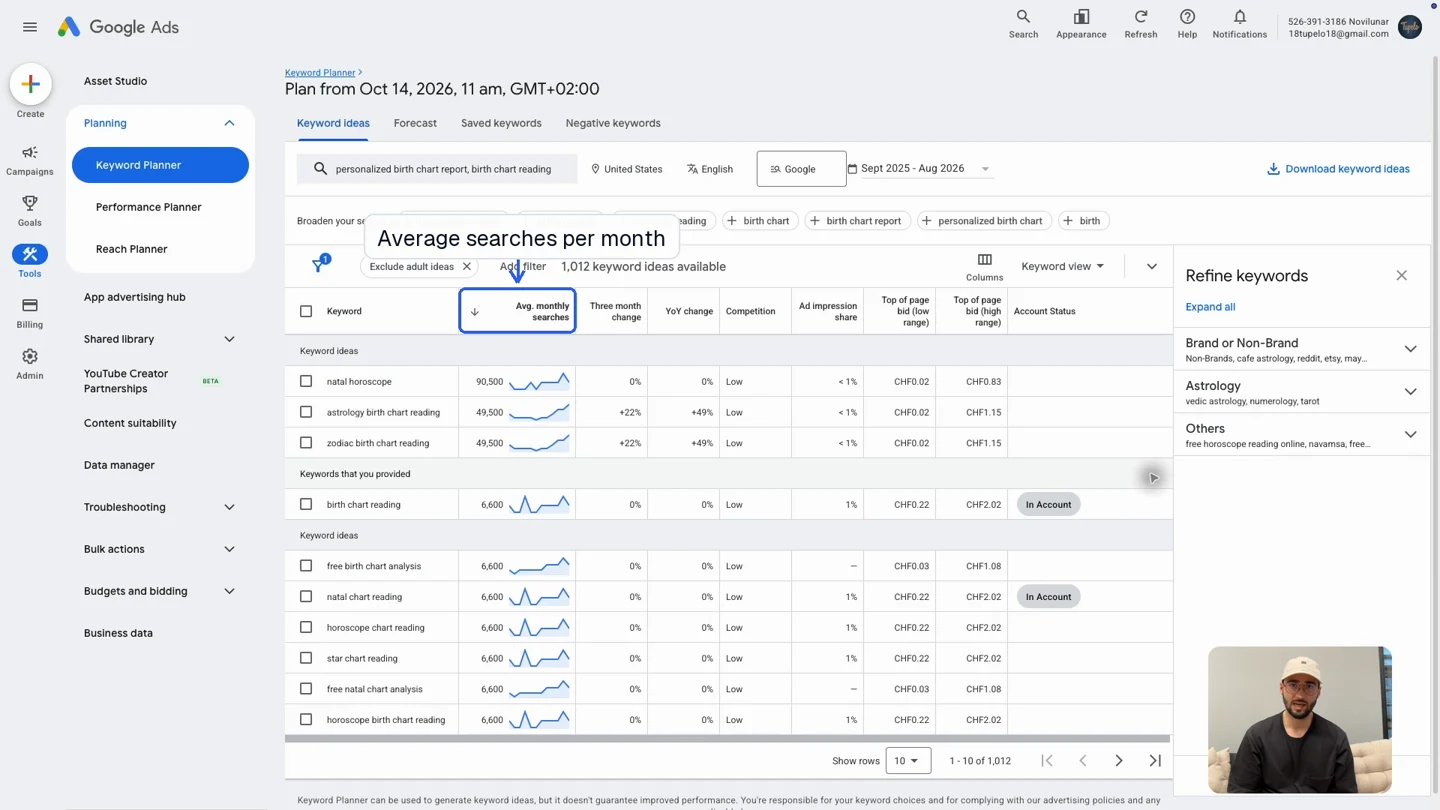Select free birth chart analysis checkbox
The width and height of the screenshot is (1440, 810).
[306, 566]
